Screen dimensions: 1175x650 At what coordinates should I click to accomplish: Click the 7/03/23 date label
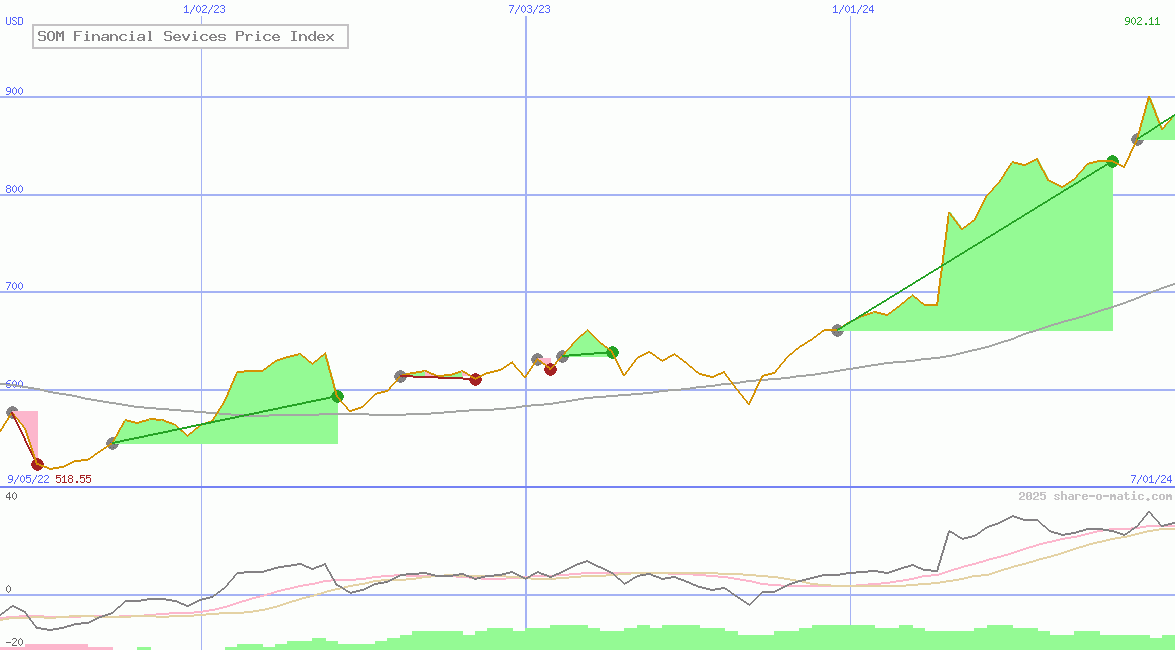pyautogui.click(x=529, y=9)
